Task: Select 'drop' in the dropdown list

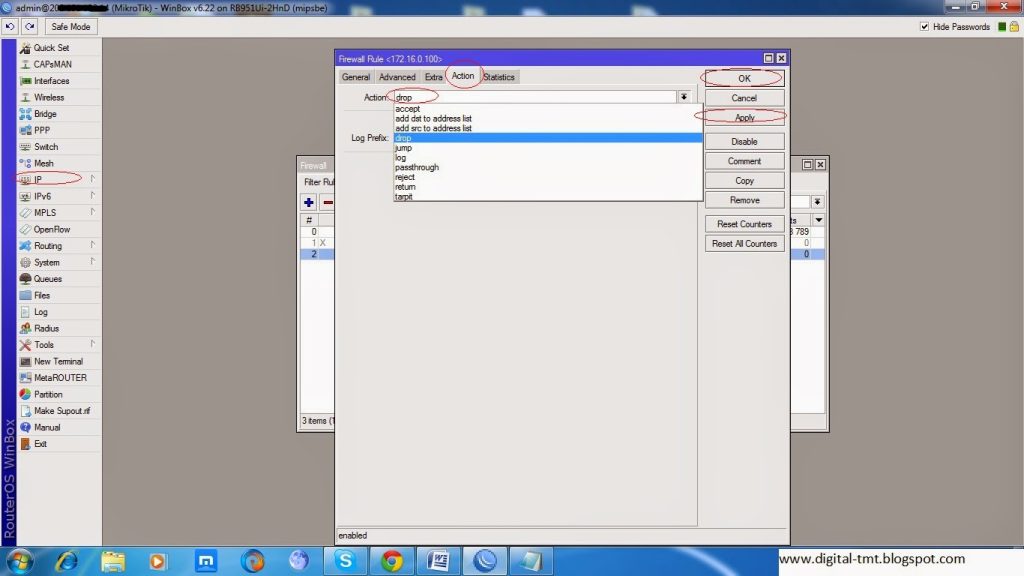Action: pos(547,138)
